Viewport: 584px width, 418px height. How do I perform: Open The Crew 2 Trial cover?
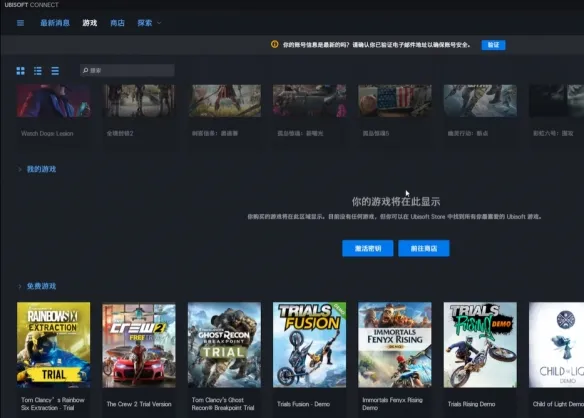click(x=139, y=345)
